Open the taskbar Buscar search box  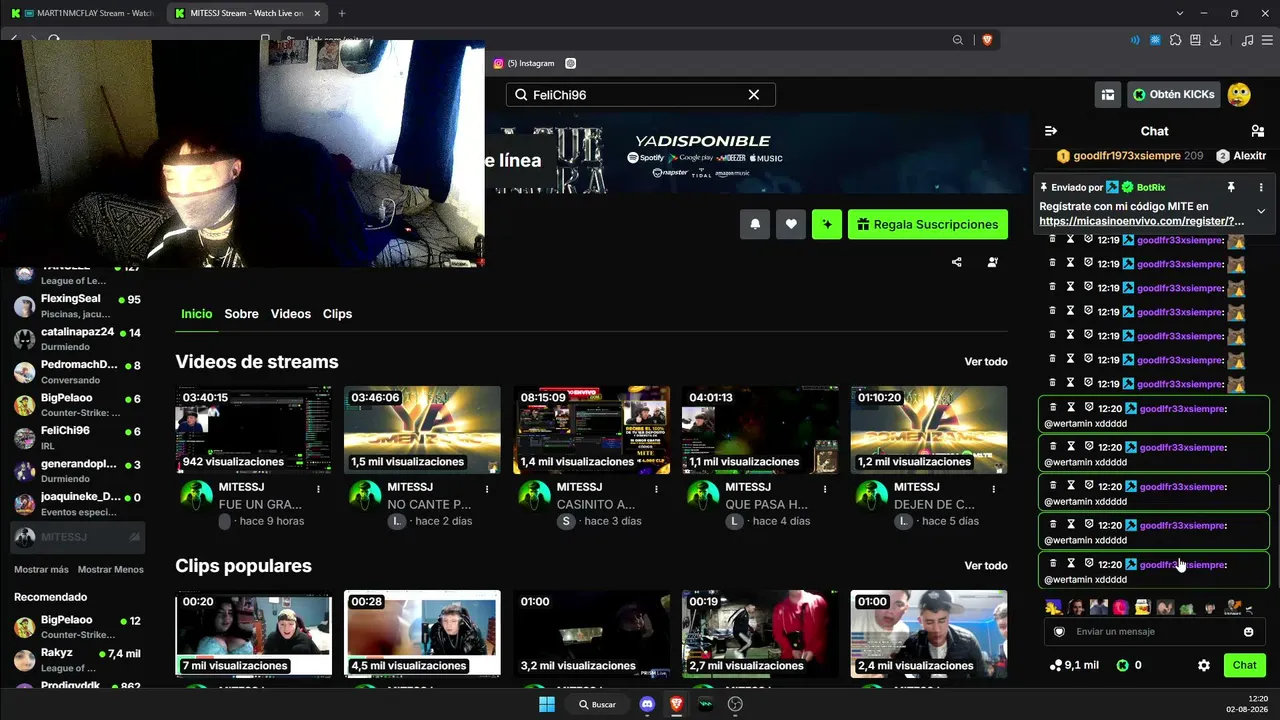(597, 704)
